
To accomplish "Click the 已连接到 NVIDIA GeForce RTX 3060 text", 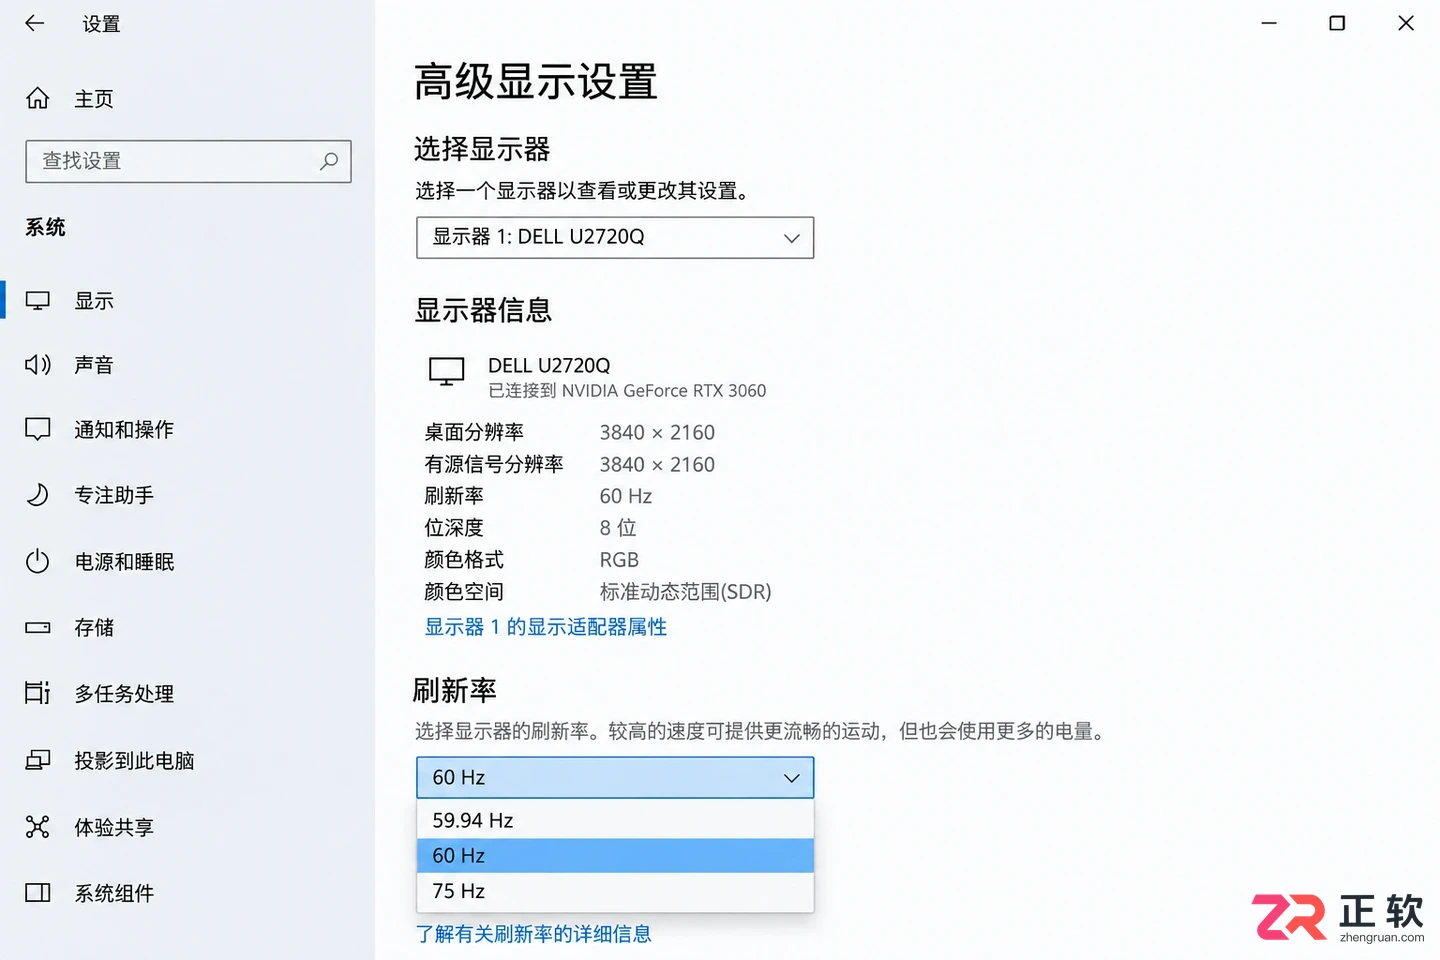I will point(627,391).
